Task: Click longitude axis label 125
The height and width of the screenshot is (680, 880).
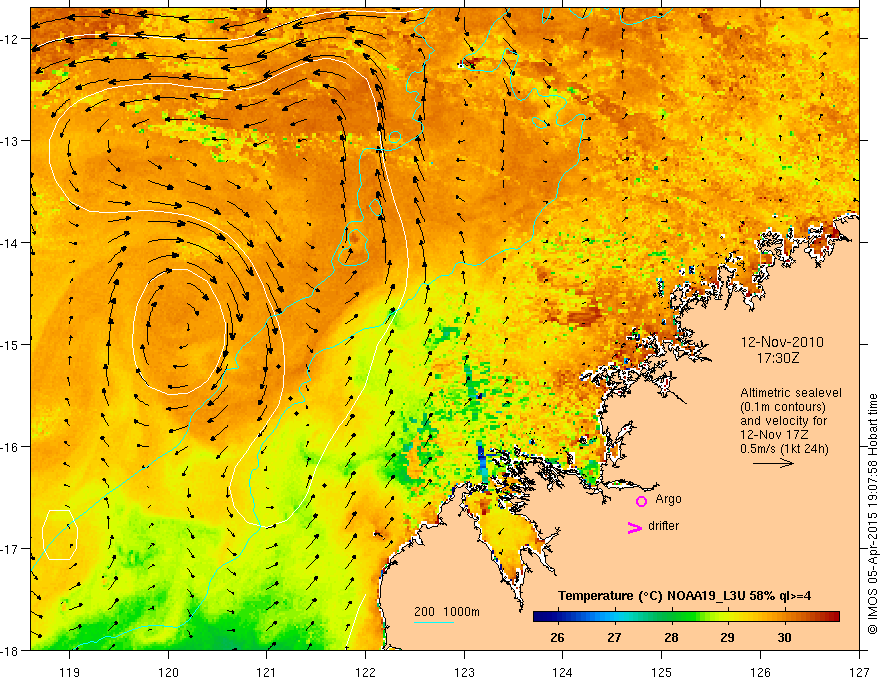Action: [x=662, y=672]
